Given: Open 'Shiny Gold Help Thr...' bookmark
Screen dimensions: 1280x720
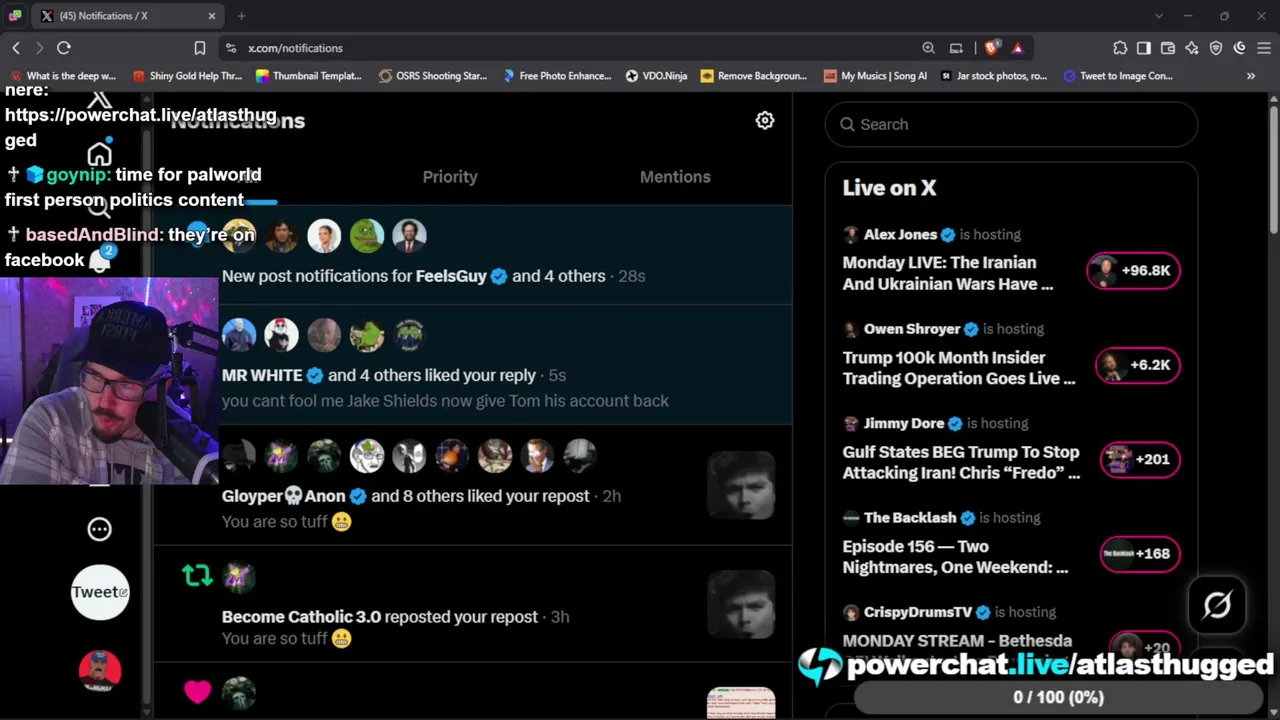Looking at the screenshot, I should pos(187,76).
